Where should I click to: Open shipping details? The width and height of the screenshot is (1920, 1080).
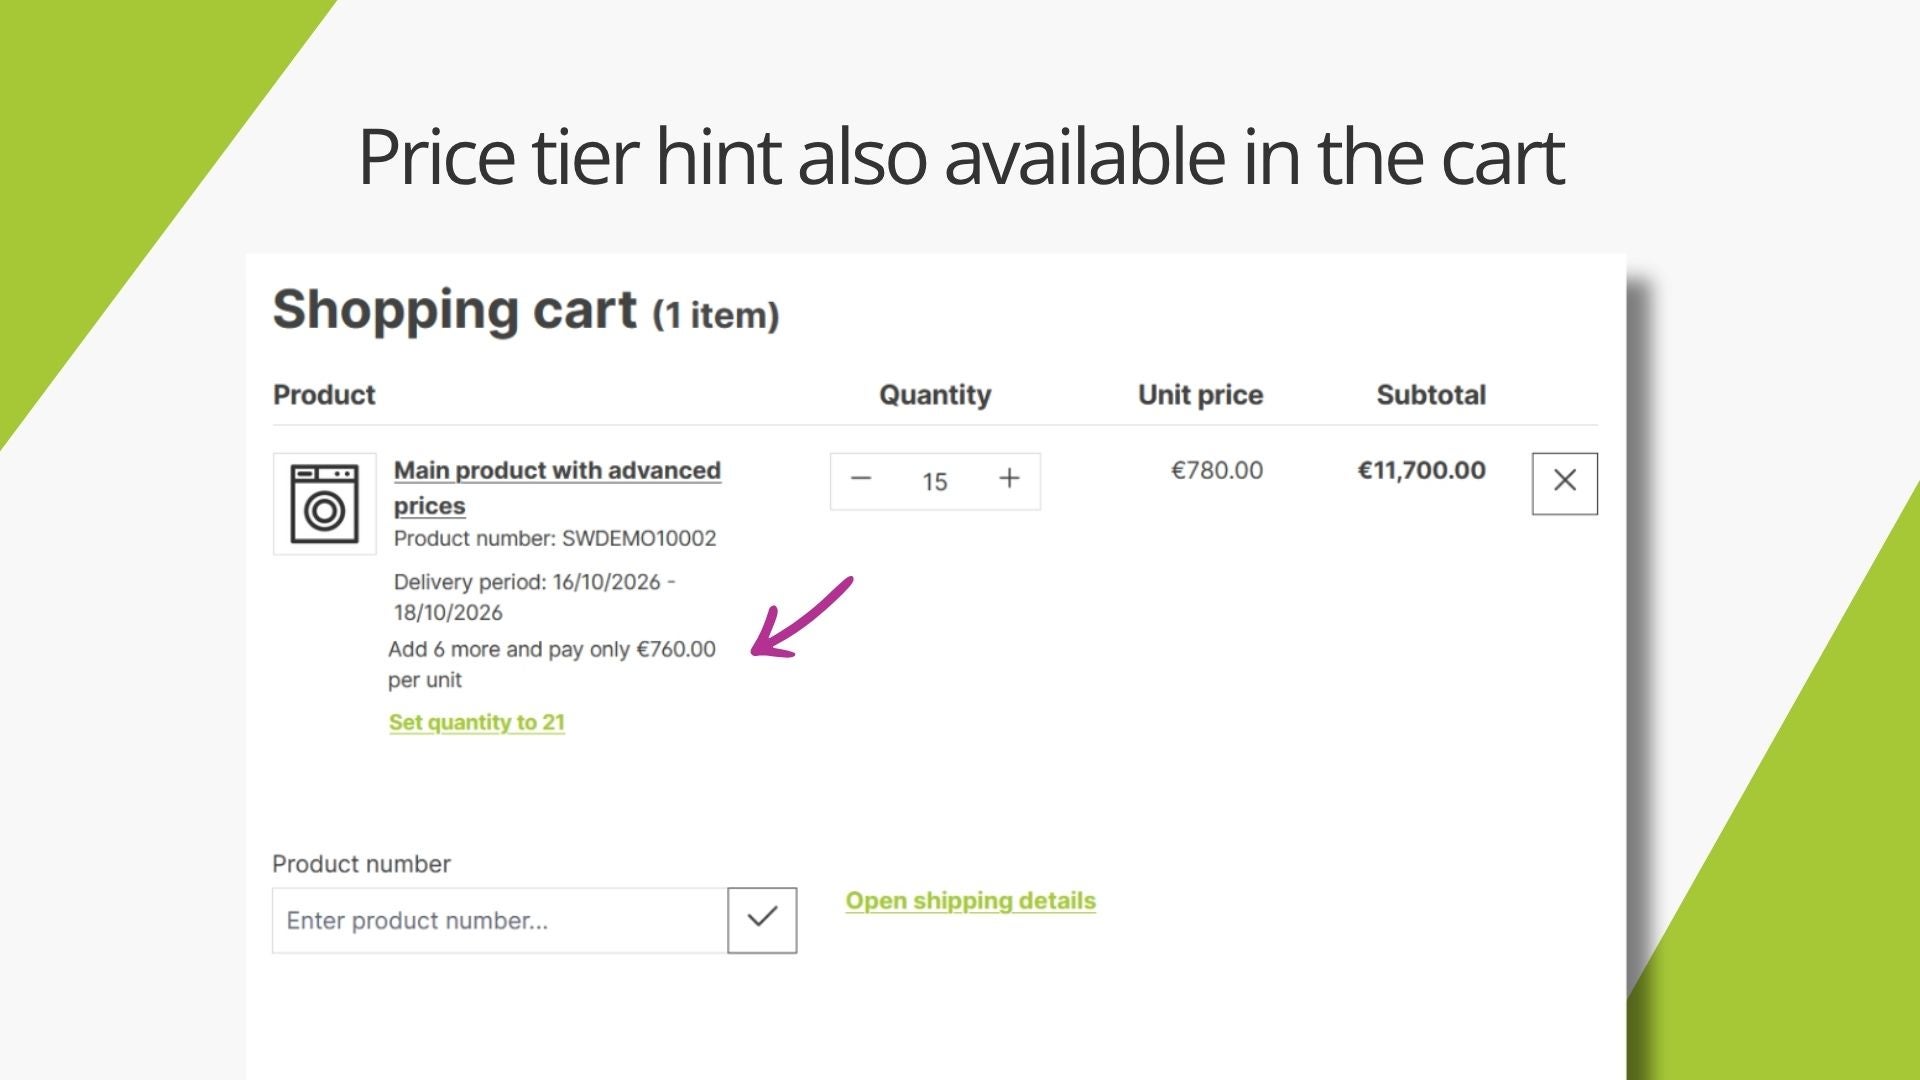970,901
